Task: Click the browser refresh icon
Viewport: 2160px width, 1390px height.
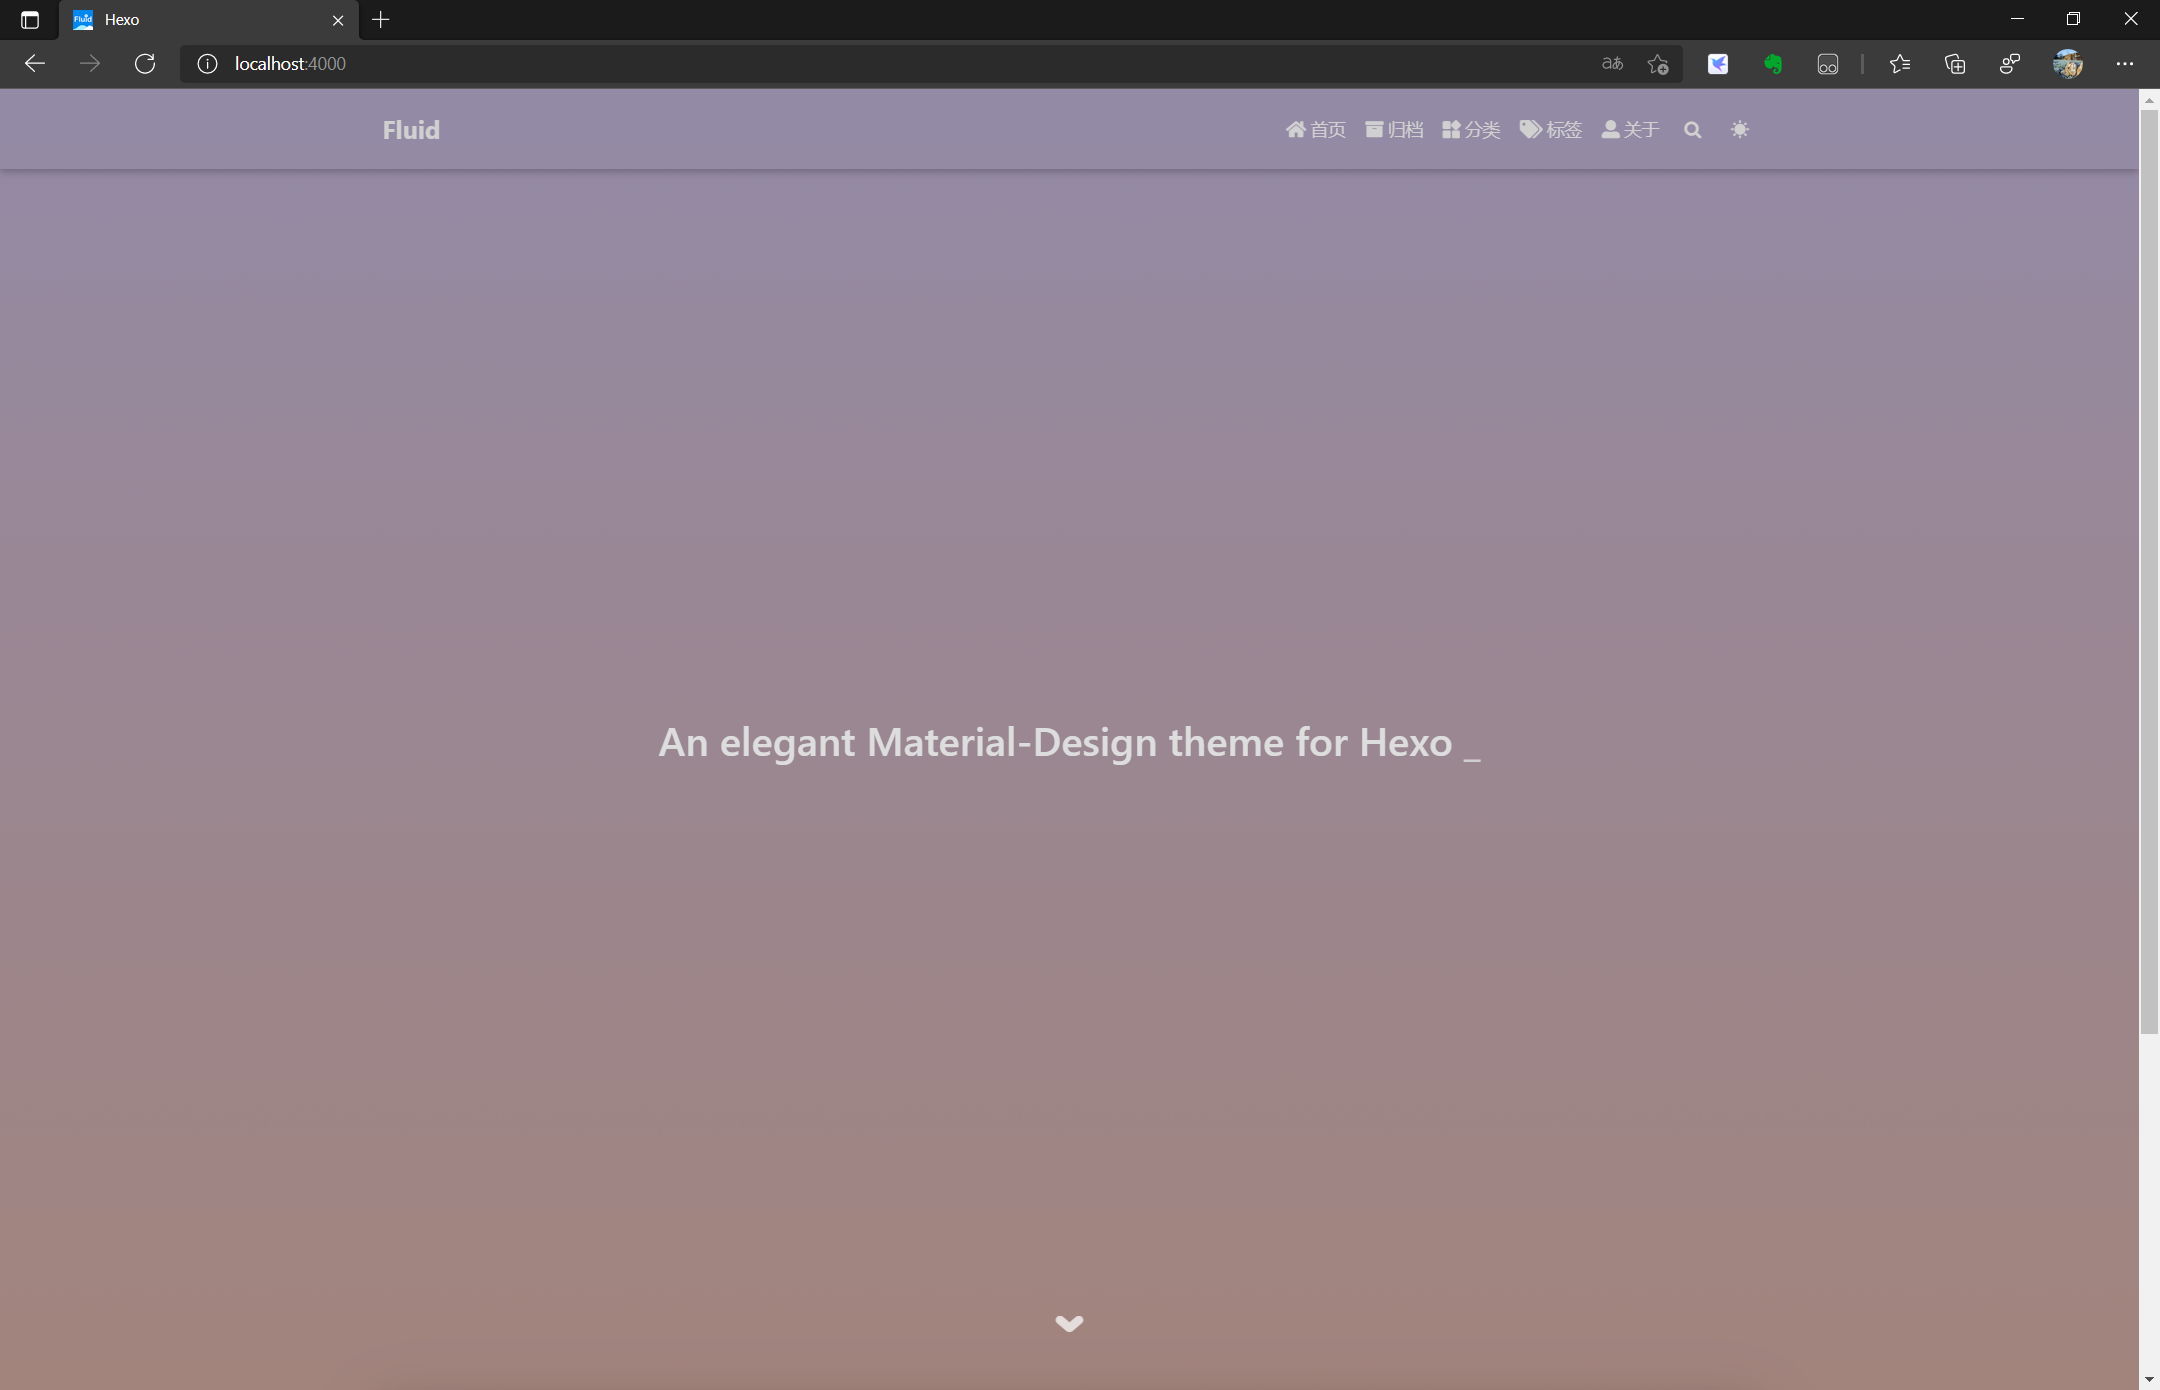Action: tap(145, 64)
